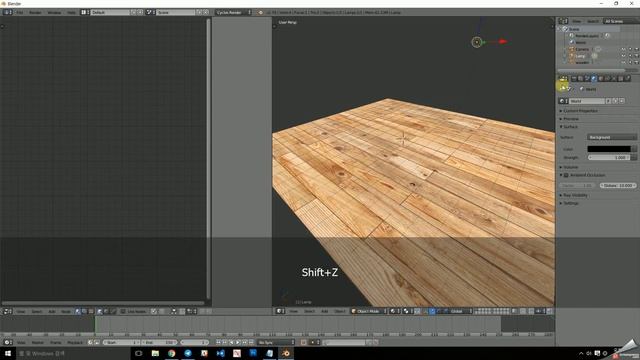Select the active World properties tab

point(594,78)
